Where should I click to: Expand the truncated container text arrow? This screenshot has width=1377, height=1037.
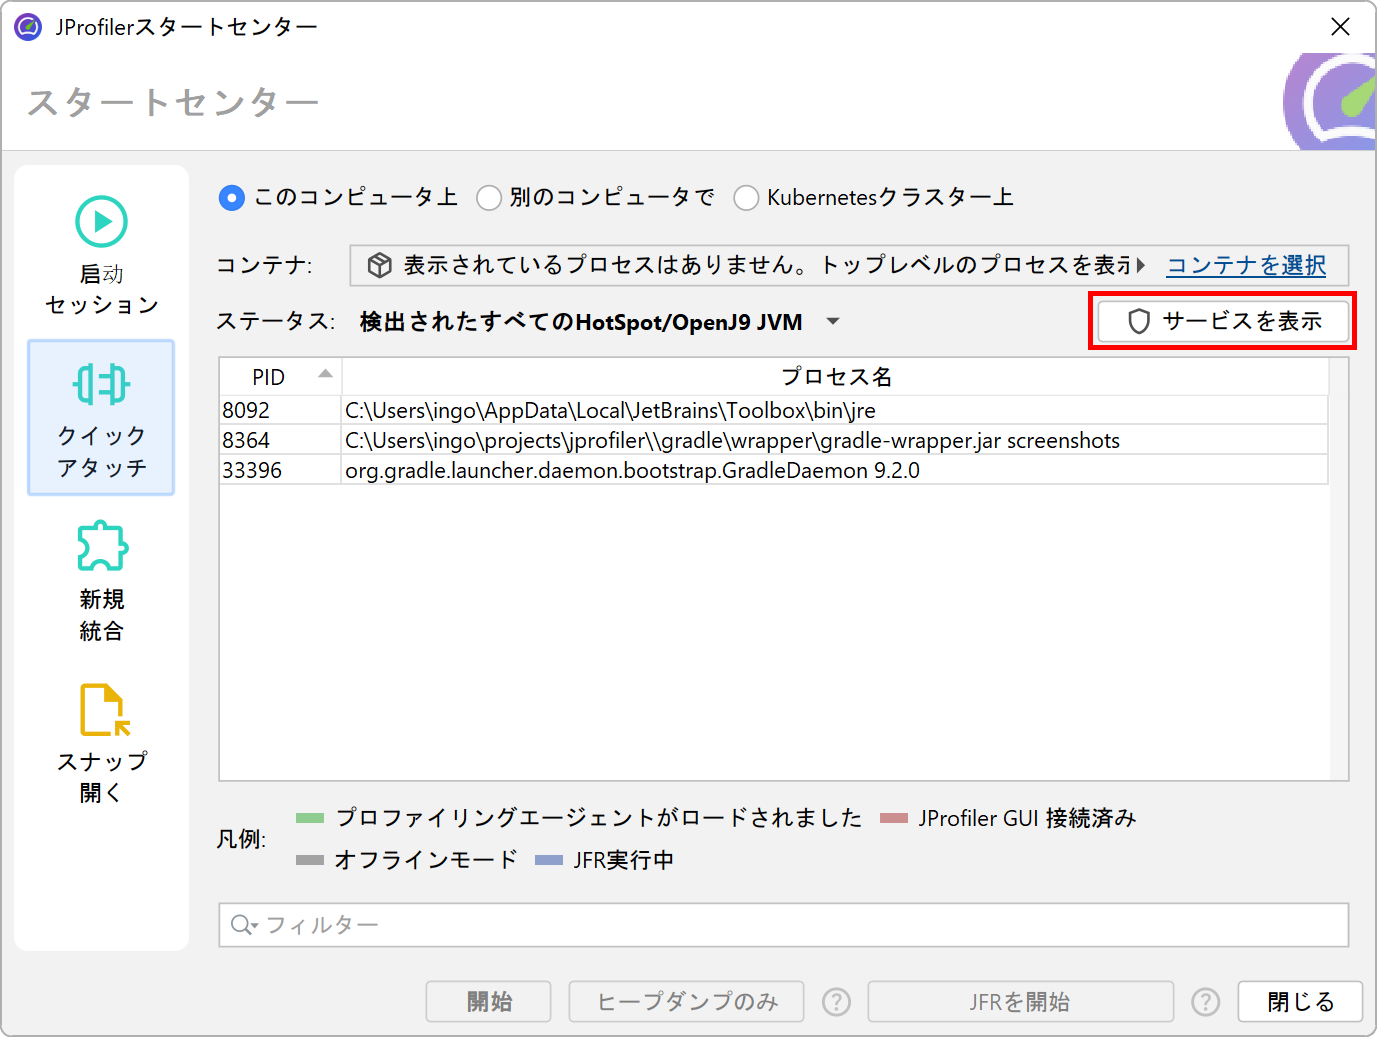click(x=1141, y=265)
